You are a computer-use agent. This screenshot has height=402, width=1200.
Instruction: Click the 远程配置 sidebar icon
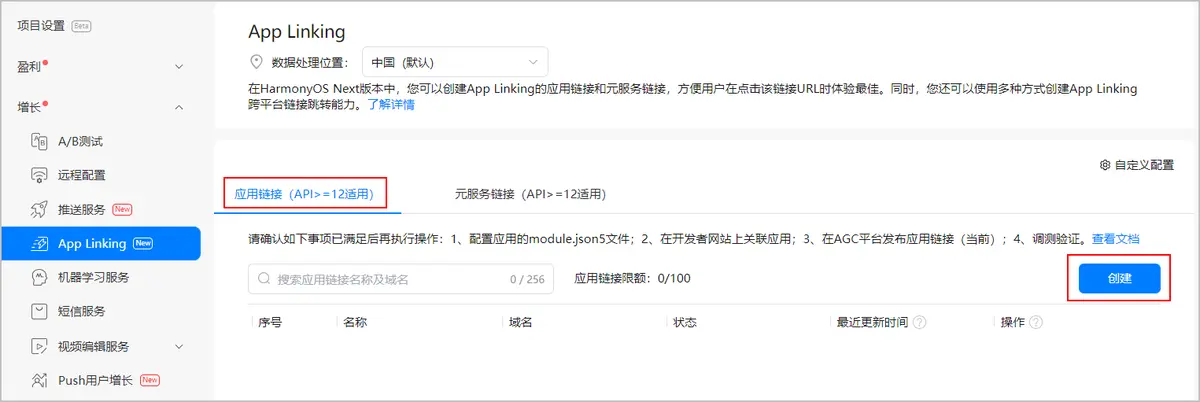[40, 175]
